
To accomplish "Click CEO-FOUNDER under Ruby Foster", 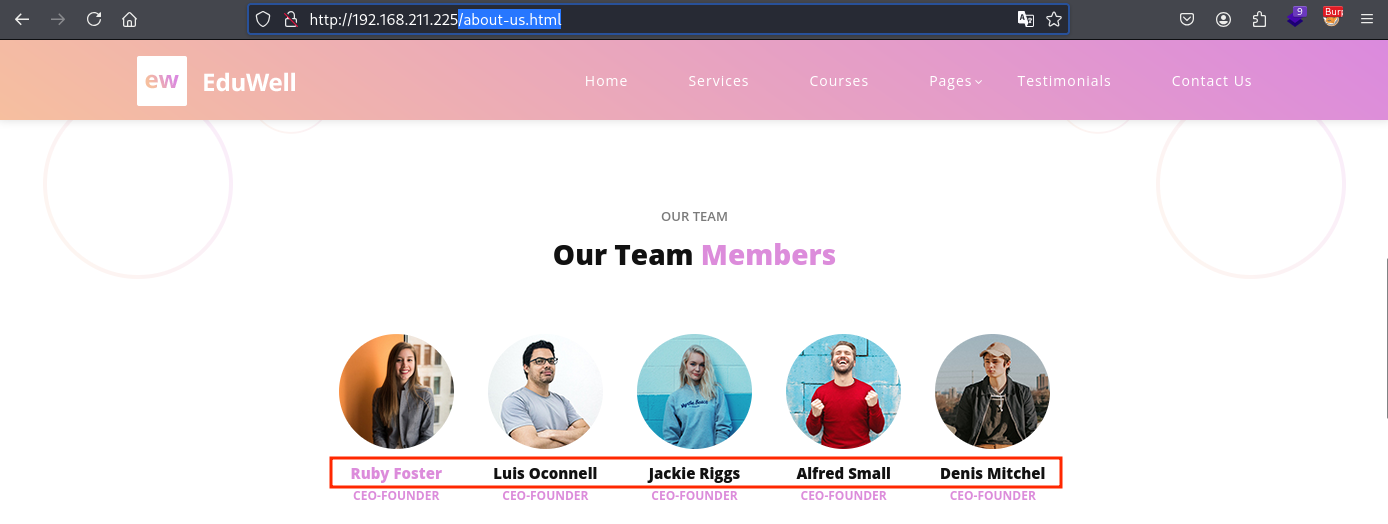I will tap(396, 495).
